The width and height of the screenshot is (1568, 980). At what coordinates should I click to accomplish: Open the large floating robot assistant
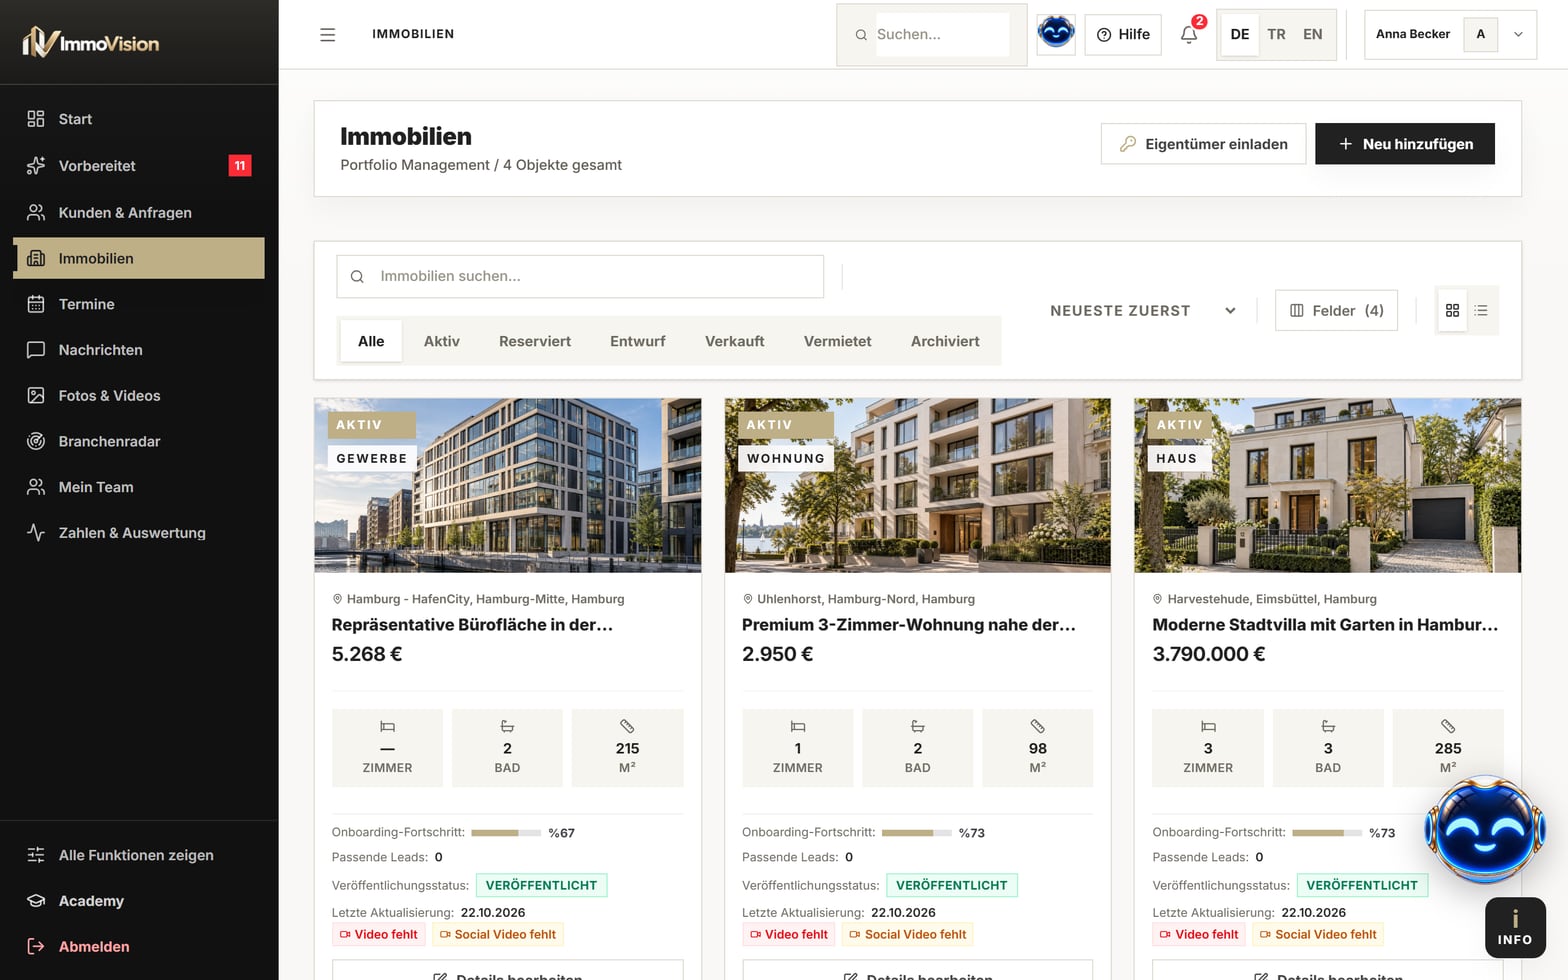click(x=1485, y=829)
